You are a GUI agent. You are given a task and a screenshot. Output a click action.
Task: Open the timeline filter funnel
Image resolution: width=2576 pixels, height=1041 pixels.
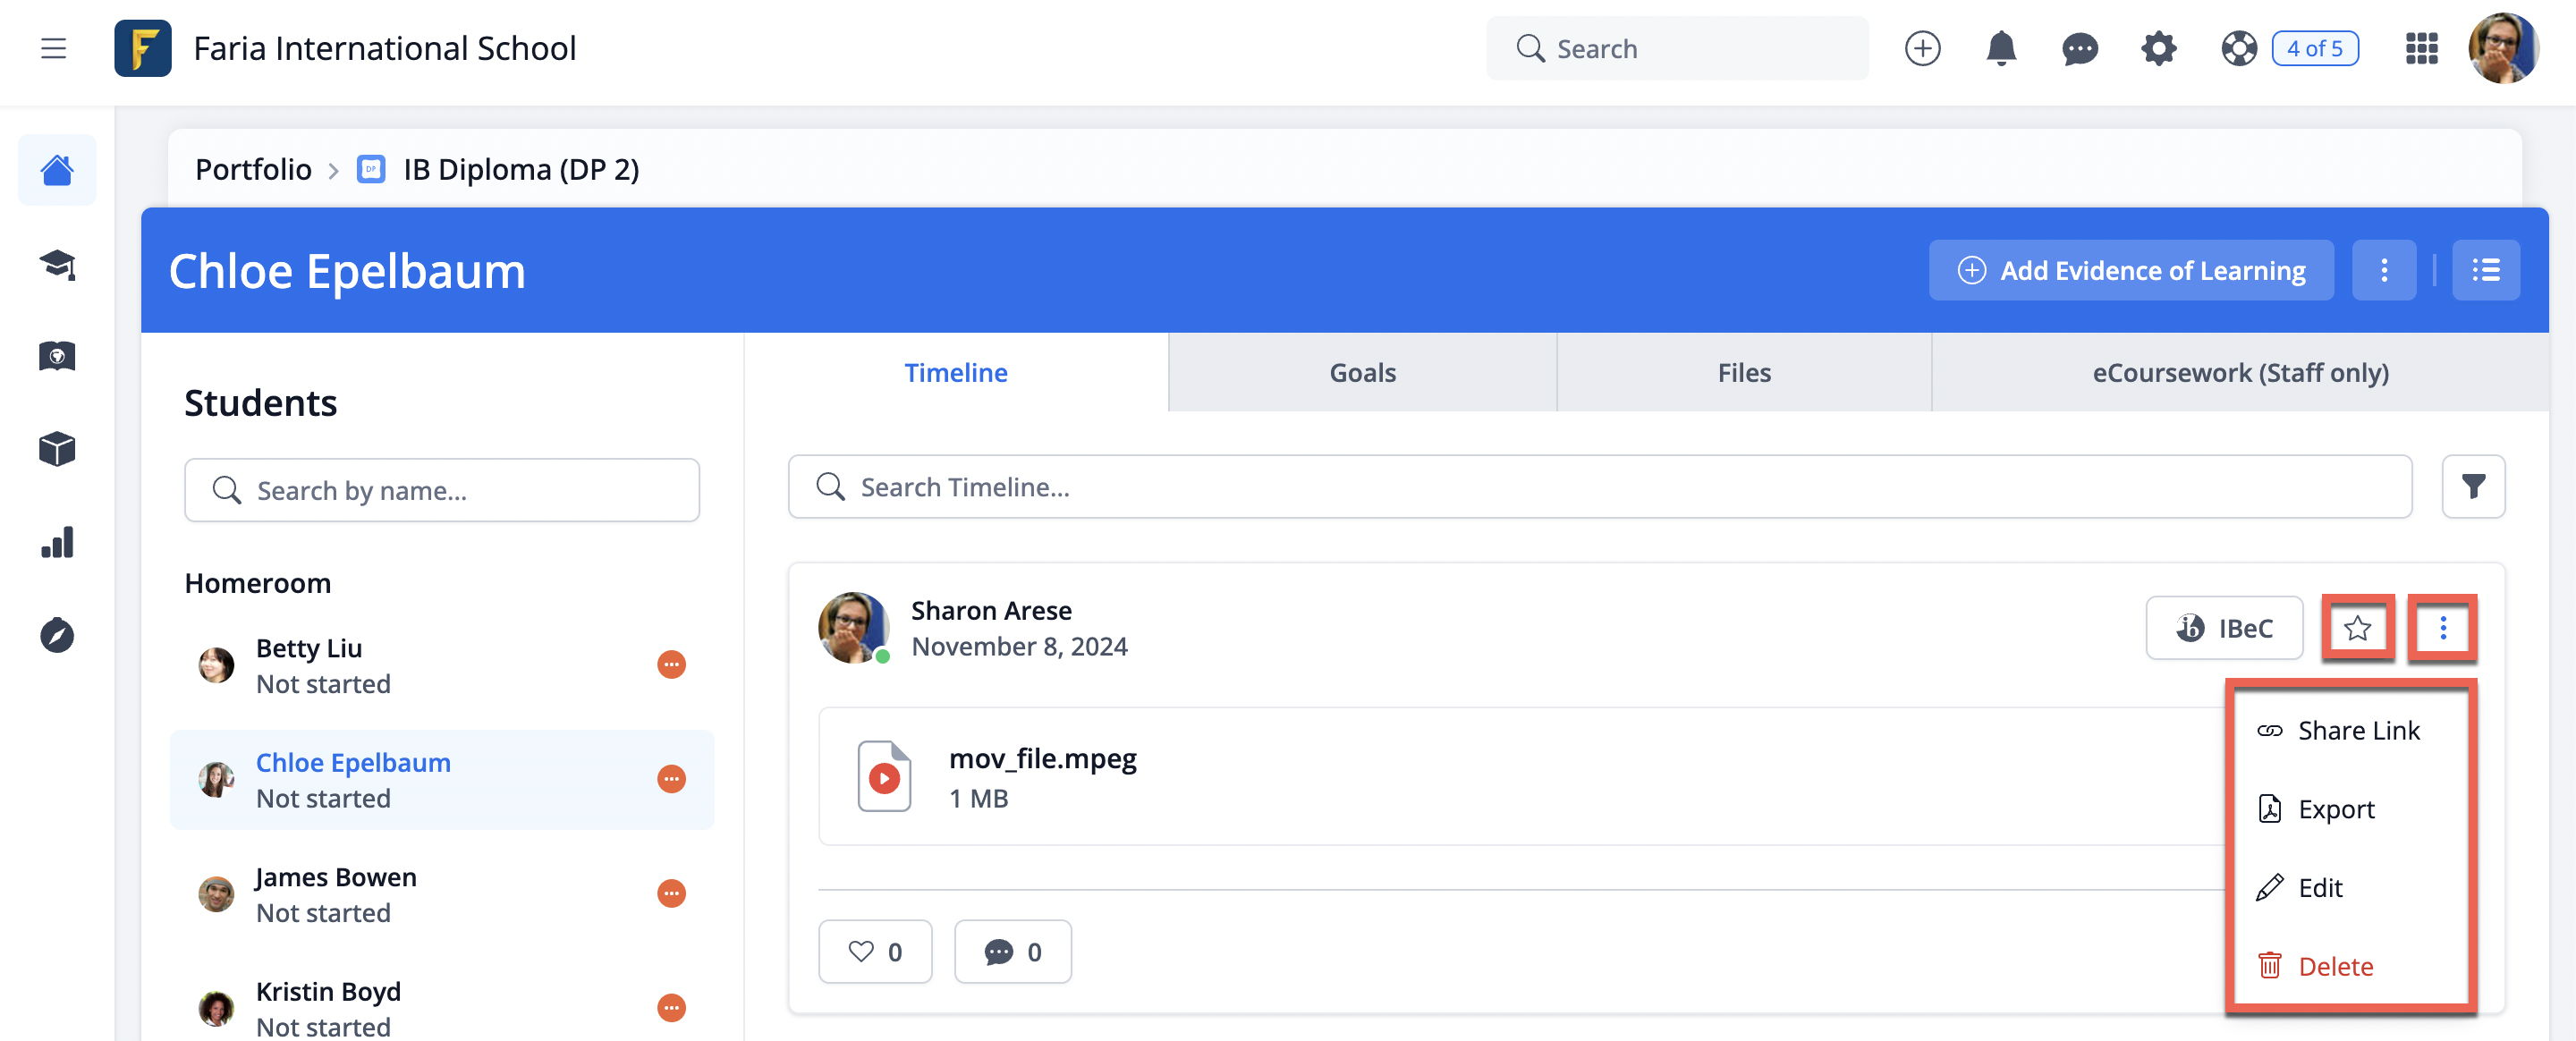[2472, 487]
